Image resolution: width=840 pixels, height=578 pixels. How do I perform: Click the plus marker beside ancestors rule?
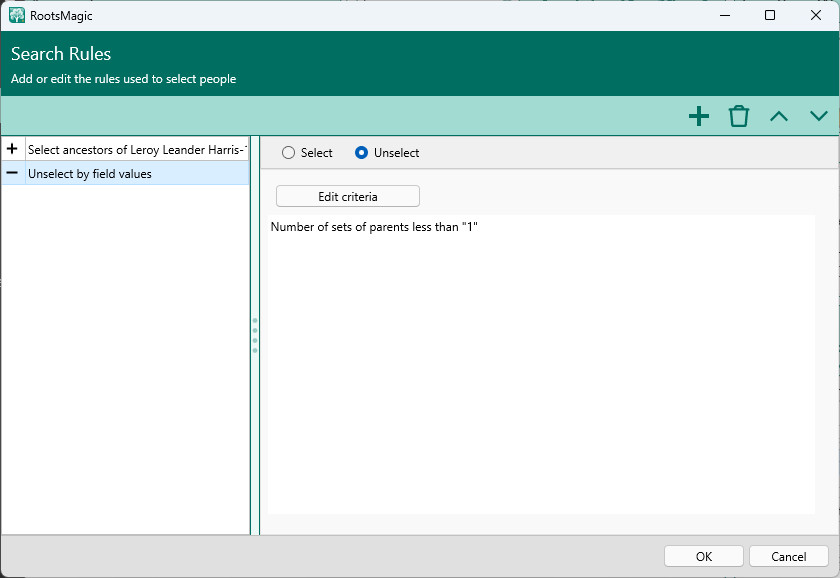tap(13, 149)
